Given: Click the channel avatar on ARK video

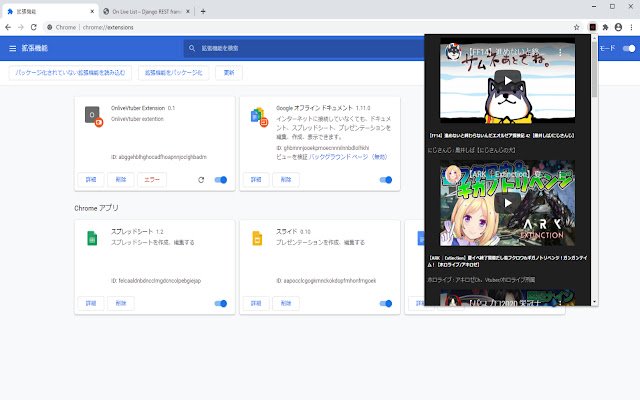Looking at the screenshot, I should [x=453, y=175].
